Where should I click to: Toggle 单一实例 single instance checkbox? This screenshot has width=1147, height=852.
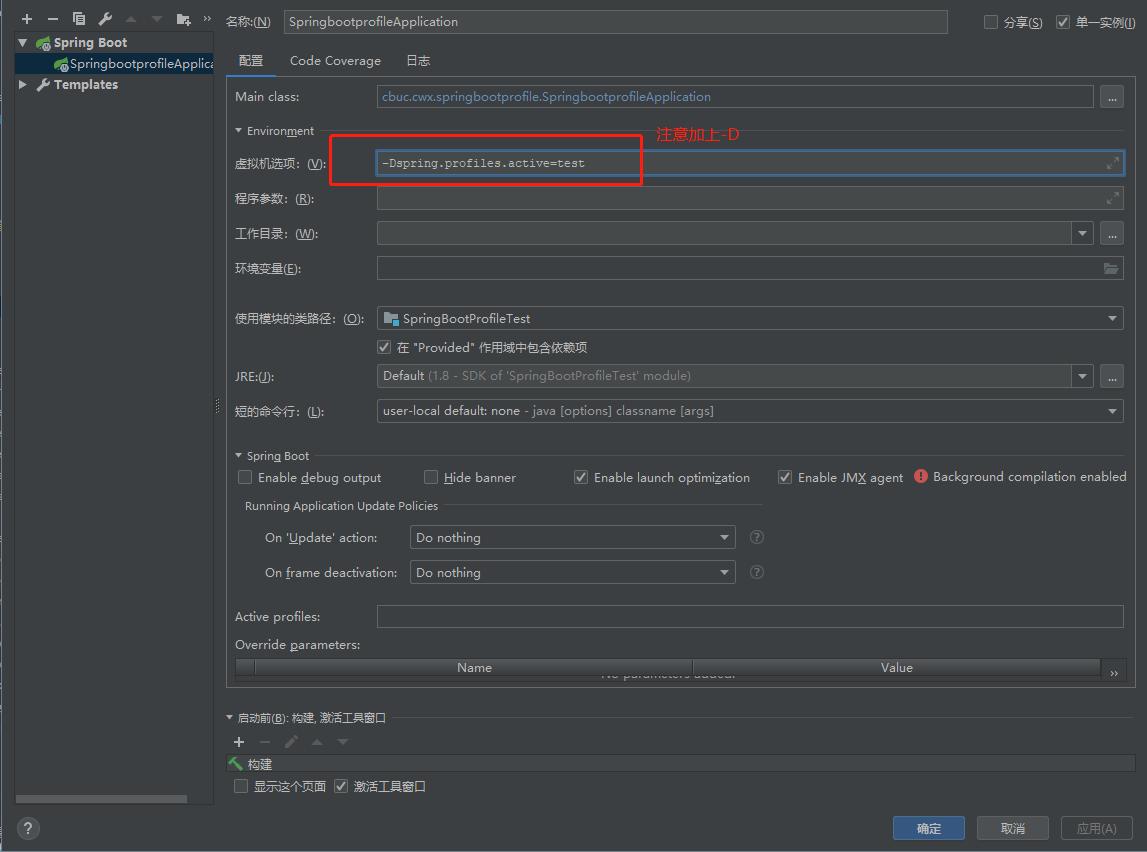(1063, 22)
